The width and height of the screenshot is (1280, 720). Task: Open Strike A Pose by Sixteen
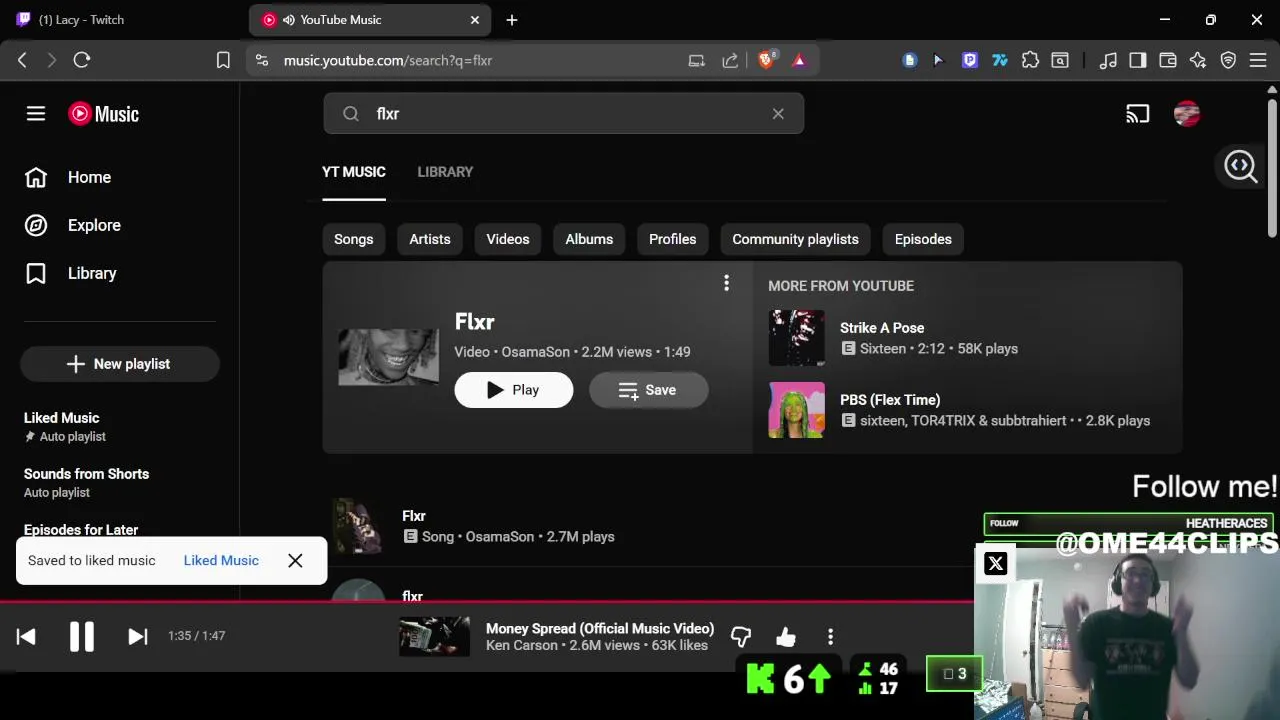882,328
